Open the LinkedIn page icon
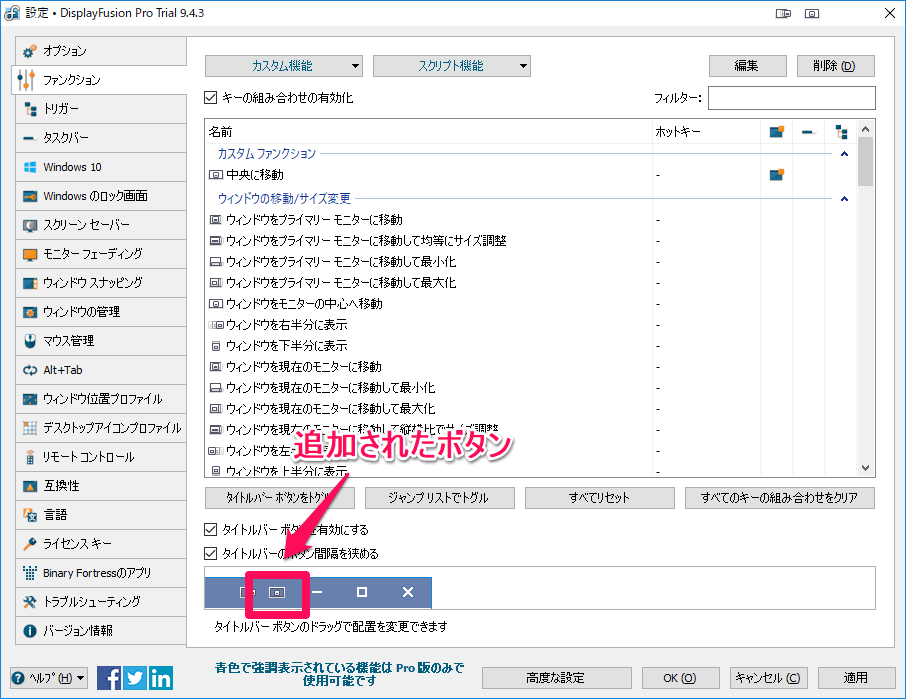Screen dimensions: 906x699 [161, 678]
